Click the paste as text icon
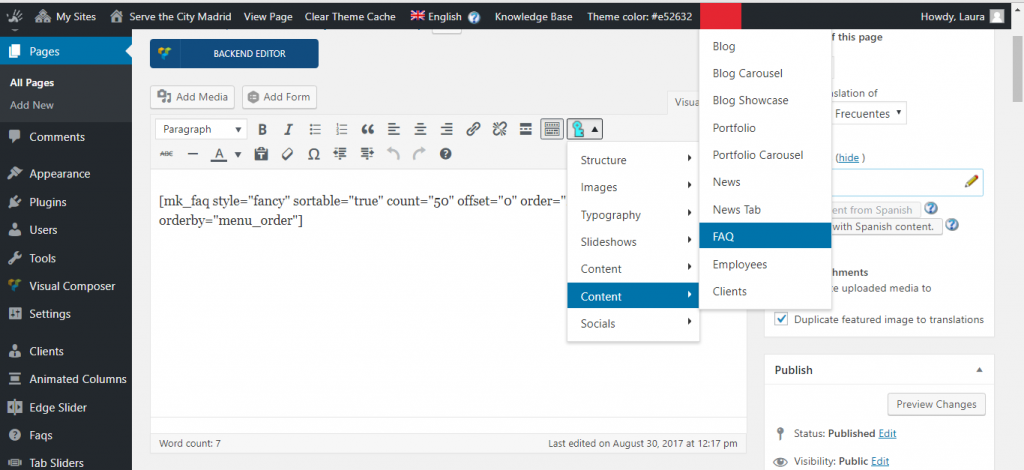Viewport: 1024px width, 470px height. pyautogui.click(x=262, y=154)
